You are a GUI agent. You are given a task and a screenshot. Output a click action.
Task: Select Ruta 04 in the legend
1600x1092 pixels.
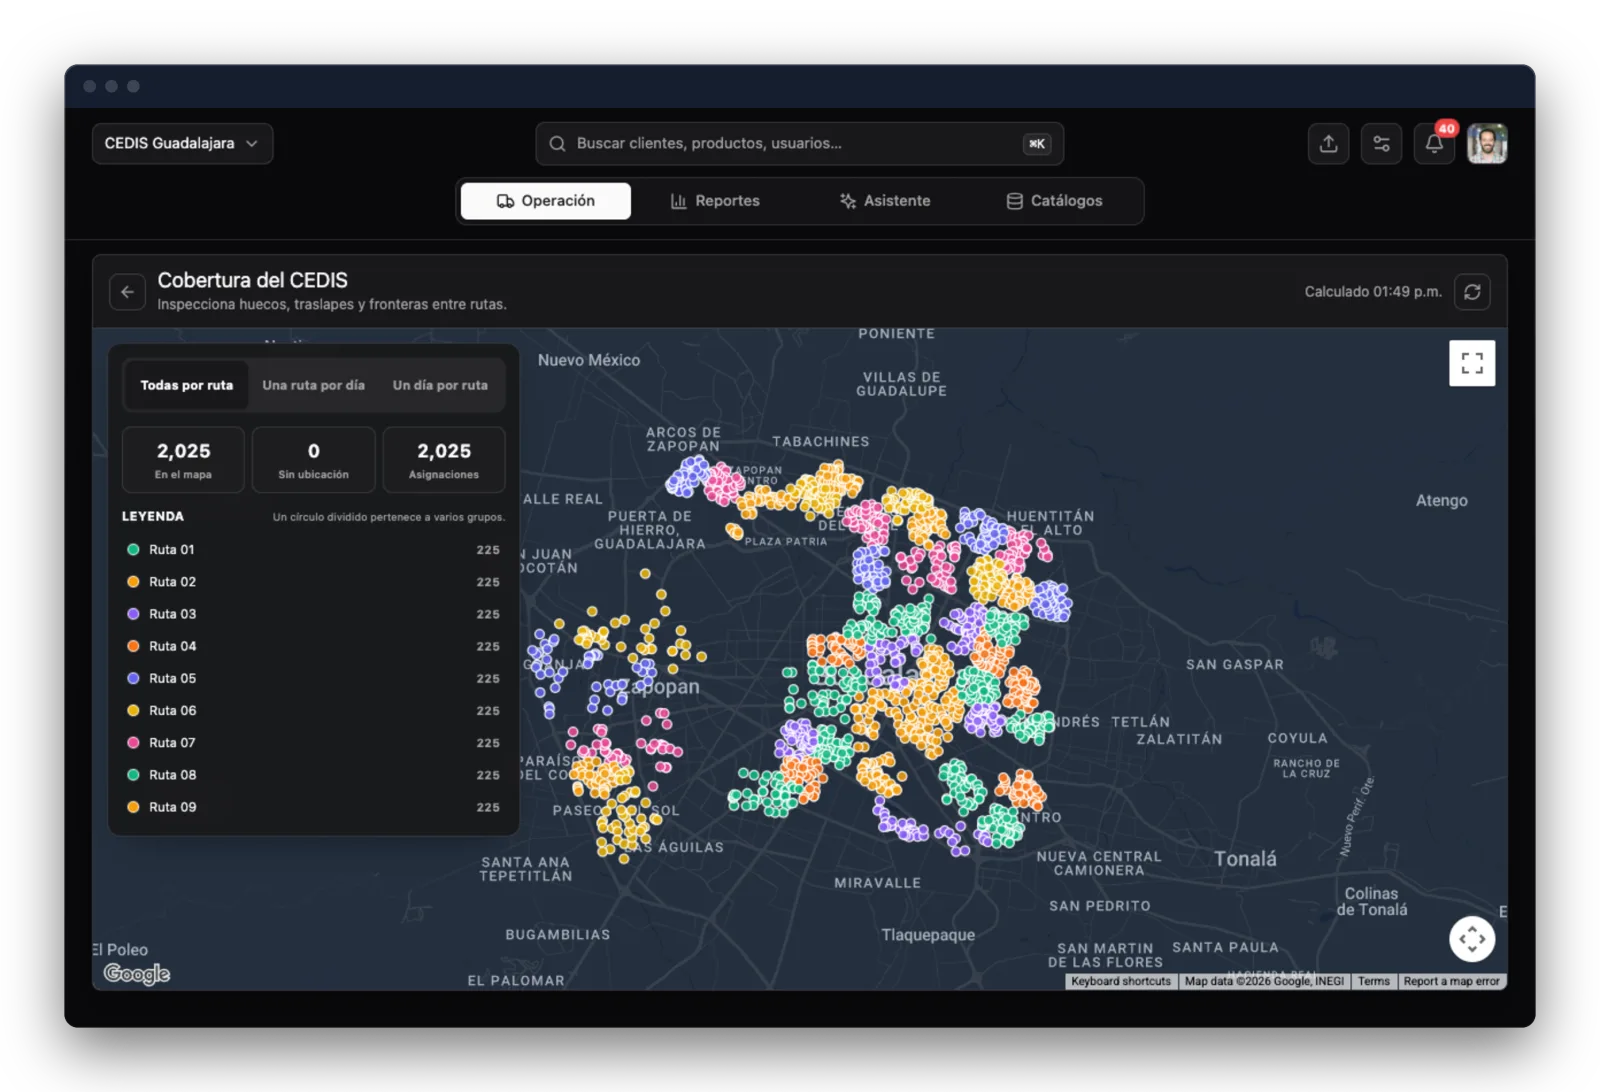313,646
